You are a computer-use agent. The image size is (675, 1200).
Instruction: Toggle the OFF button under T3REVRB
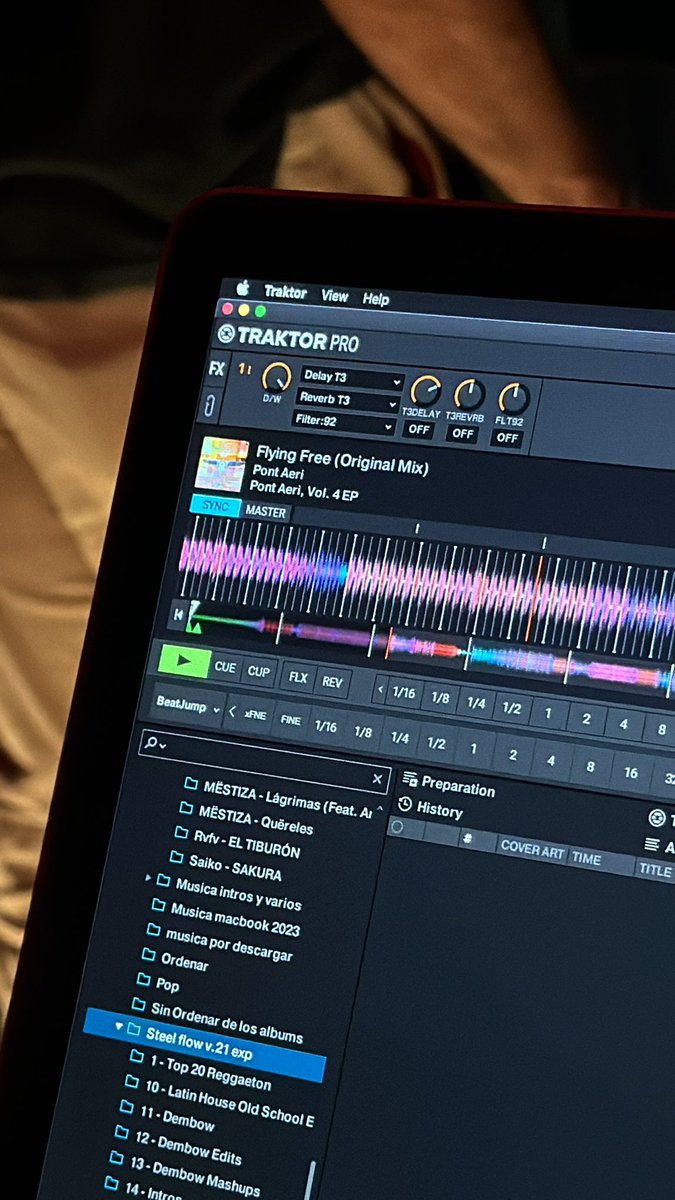[462, 433]
